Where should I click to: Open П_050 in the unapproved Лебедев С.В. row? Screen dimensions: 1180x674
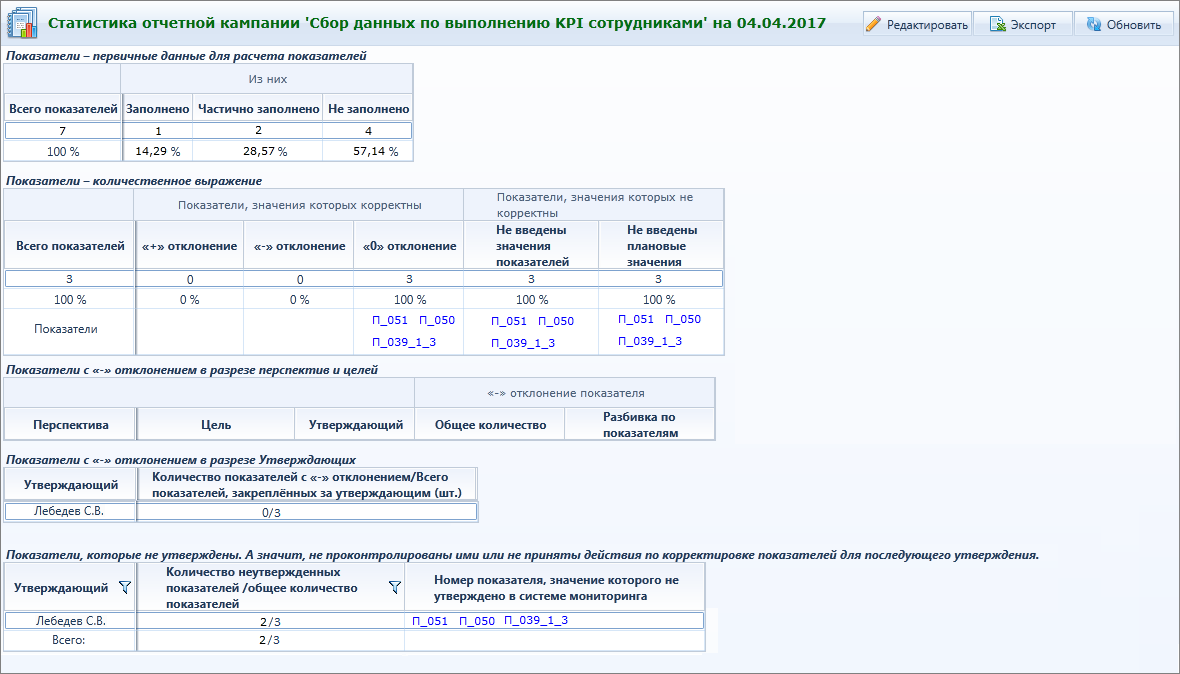(x=477, y=621)
